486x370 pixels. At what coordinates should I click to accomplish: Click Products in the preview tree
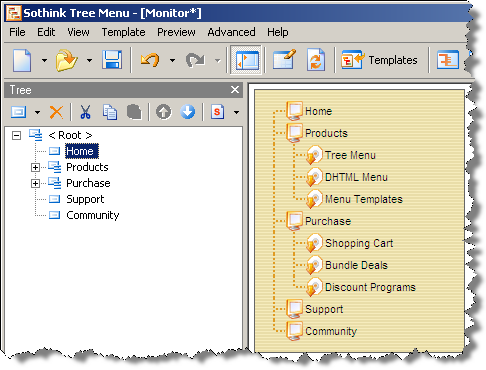pos(326,133)
